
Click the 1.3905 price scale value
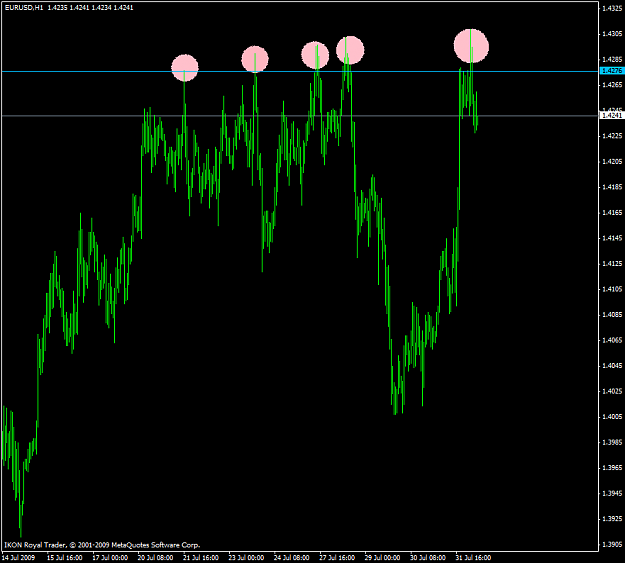pyautogui.click(x=612, y=544)
